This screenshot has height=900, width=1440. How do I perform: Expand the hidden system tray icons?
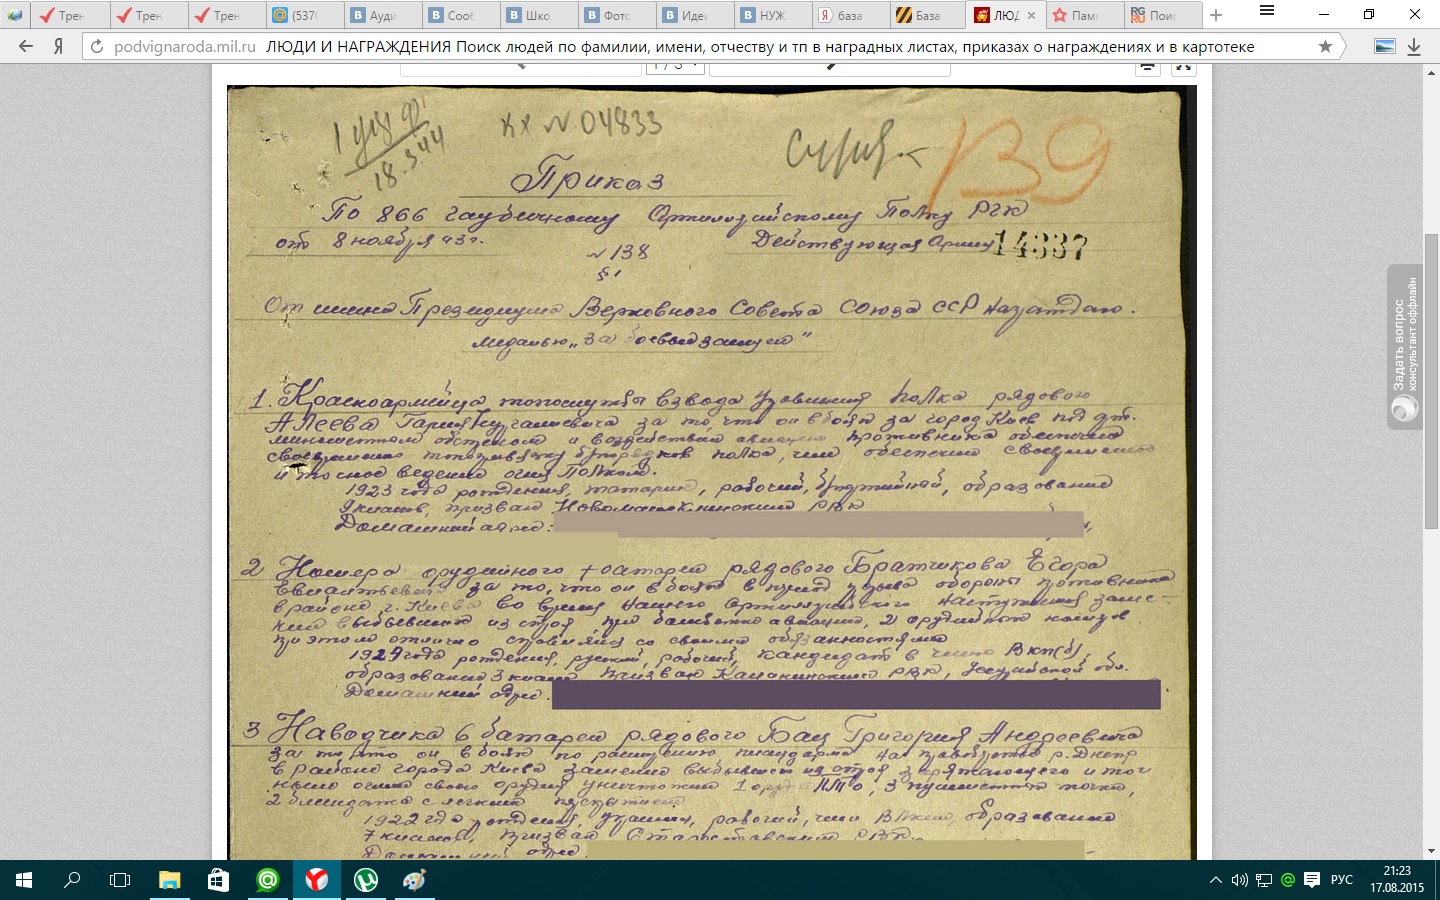pyautogui.click(x=1215, y=880)
